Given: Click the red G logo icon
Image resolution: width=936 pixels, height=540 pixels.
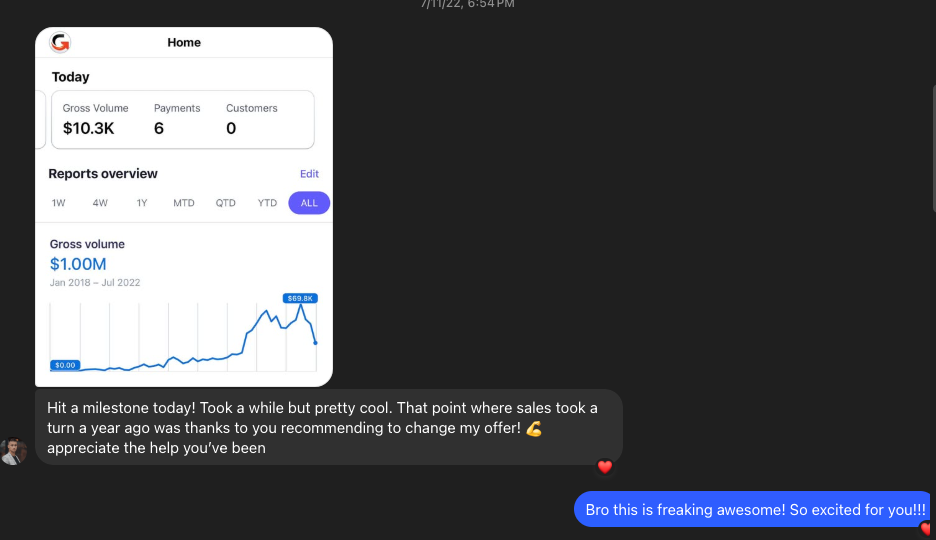Looking at the screenshot, I should pyautogui.click(x=60, y=42).
